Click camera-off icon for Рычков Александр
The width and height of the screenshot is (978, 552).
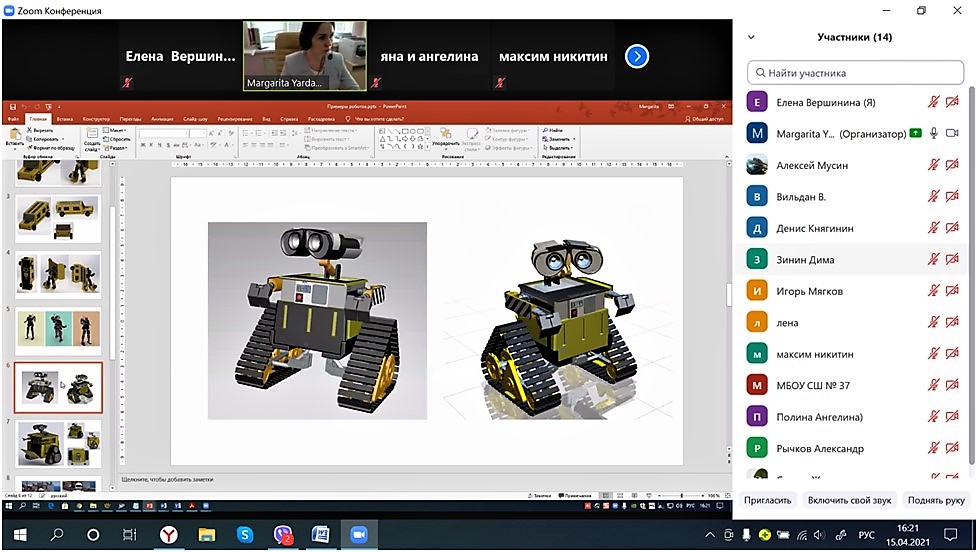[952, 448]
